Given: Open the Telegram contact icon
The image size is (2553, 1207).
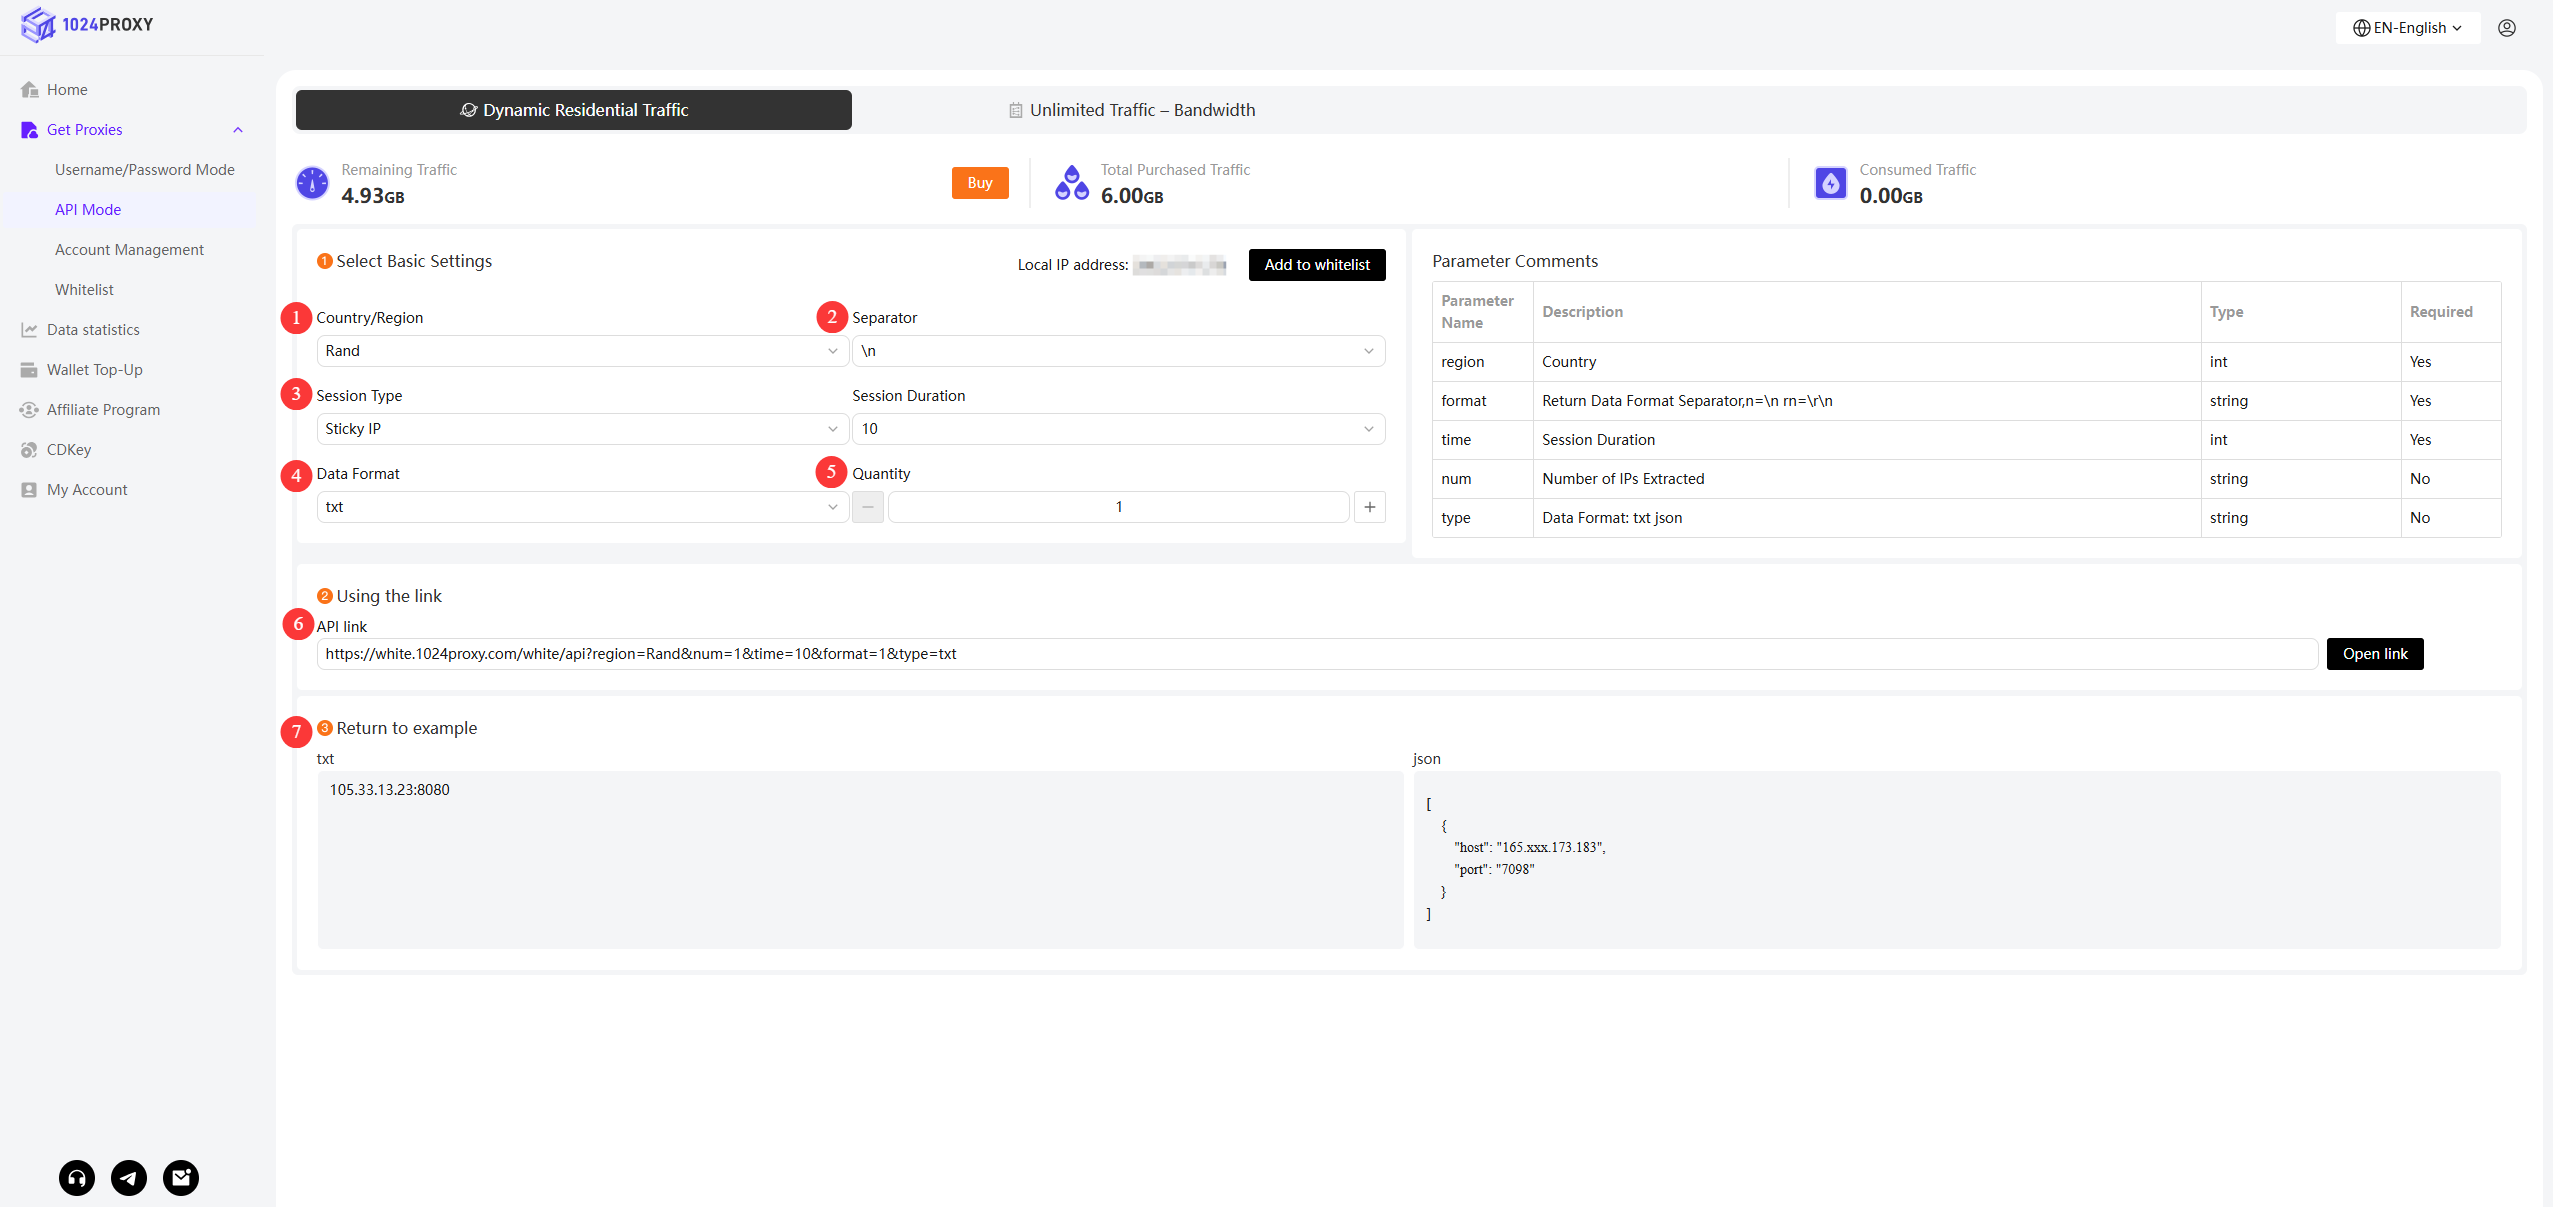Looking at the screenshot, I should (129, 1177).
